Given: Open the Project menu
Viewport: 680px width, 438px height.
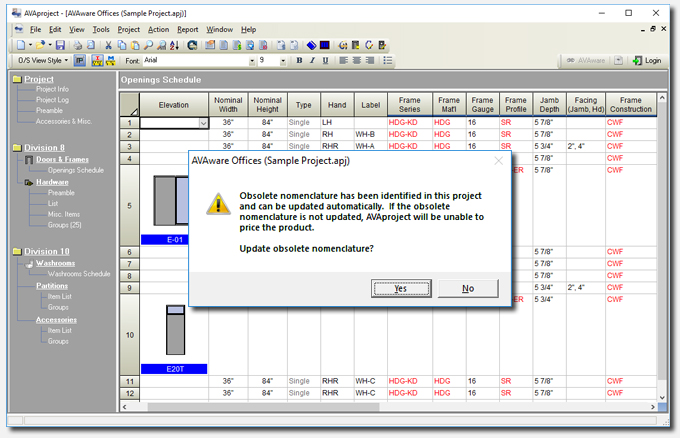Looking at the screenshot, I should pyautogui.click(x=128, y=30).
